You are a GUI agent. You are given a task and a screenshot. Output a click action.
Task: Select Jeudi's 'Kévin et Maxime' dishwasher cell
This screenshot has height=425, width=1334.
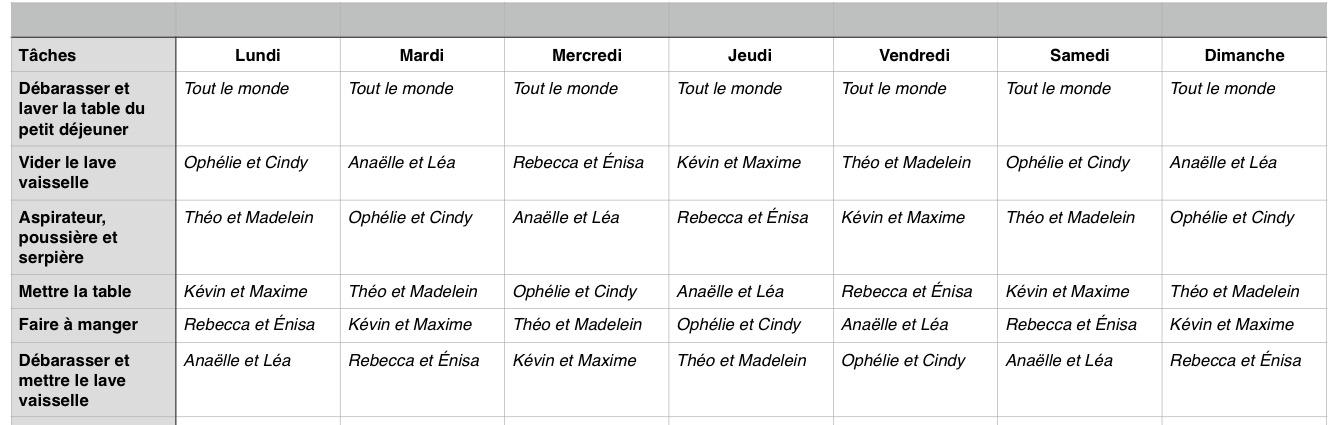pyautogui.click(x=751, y=173)
